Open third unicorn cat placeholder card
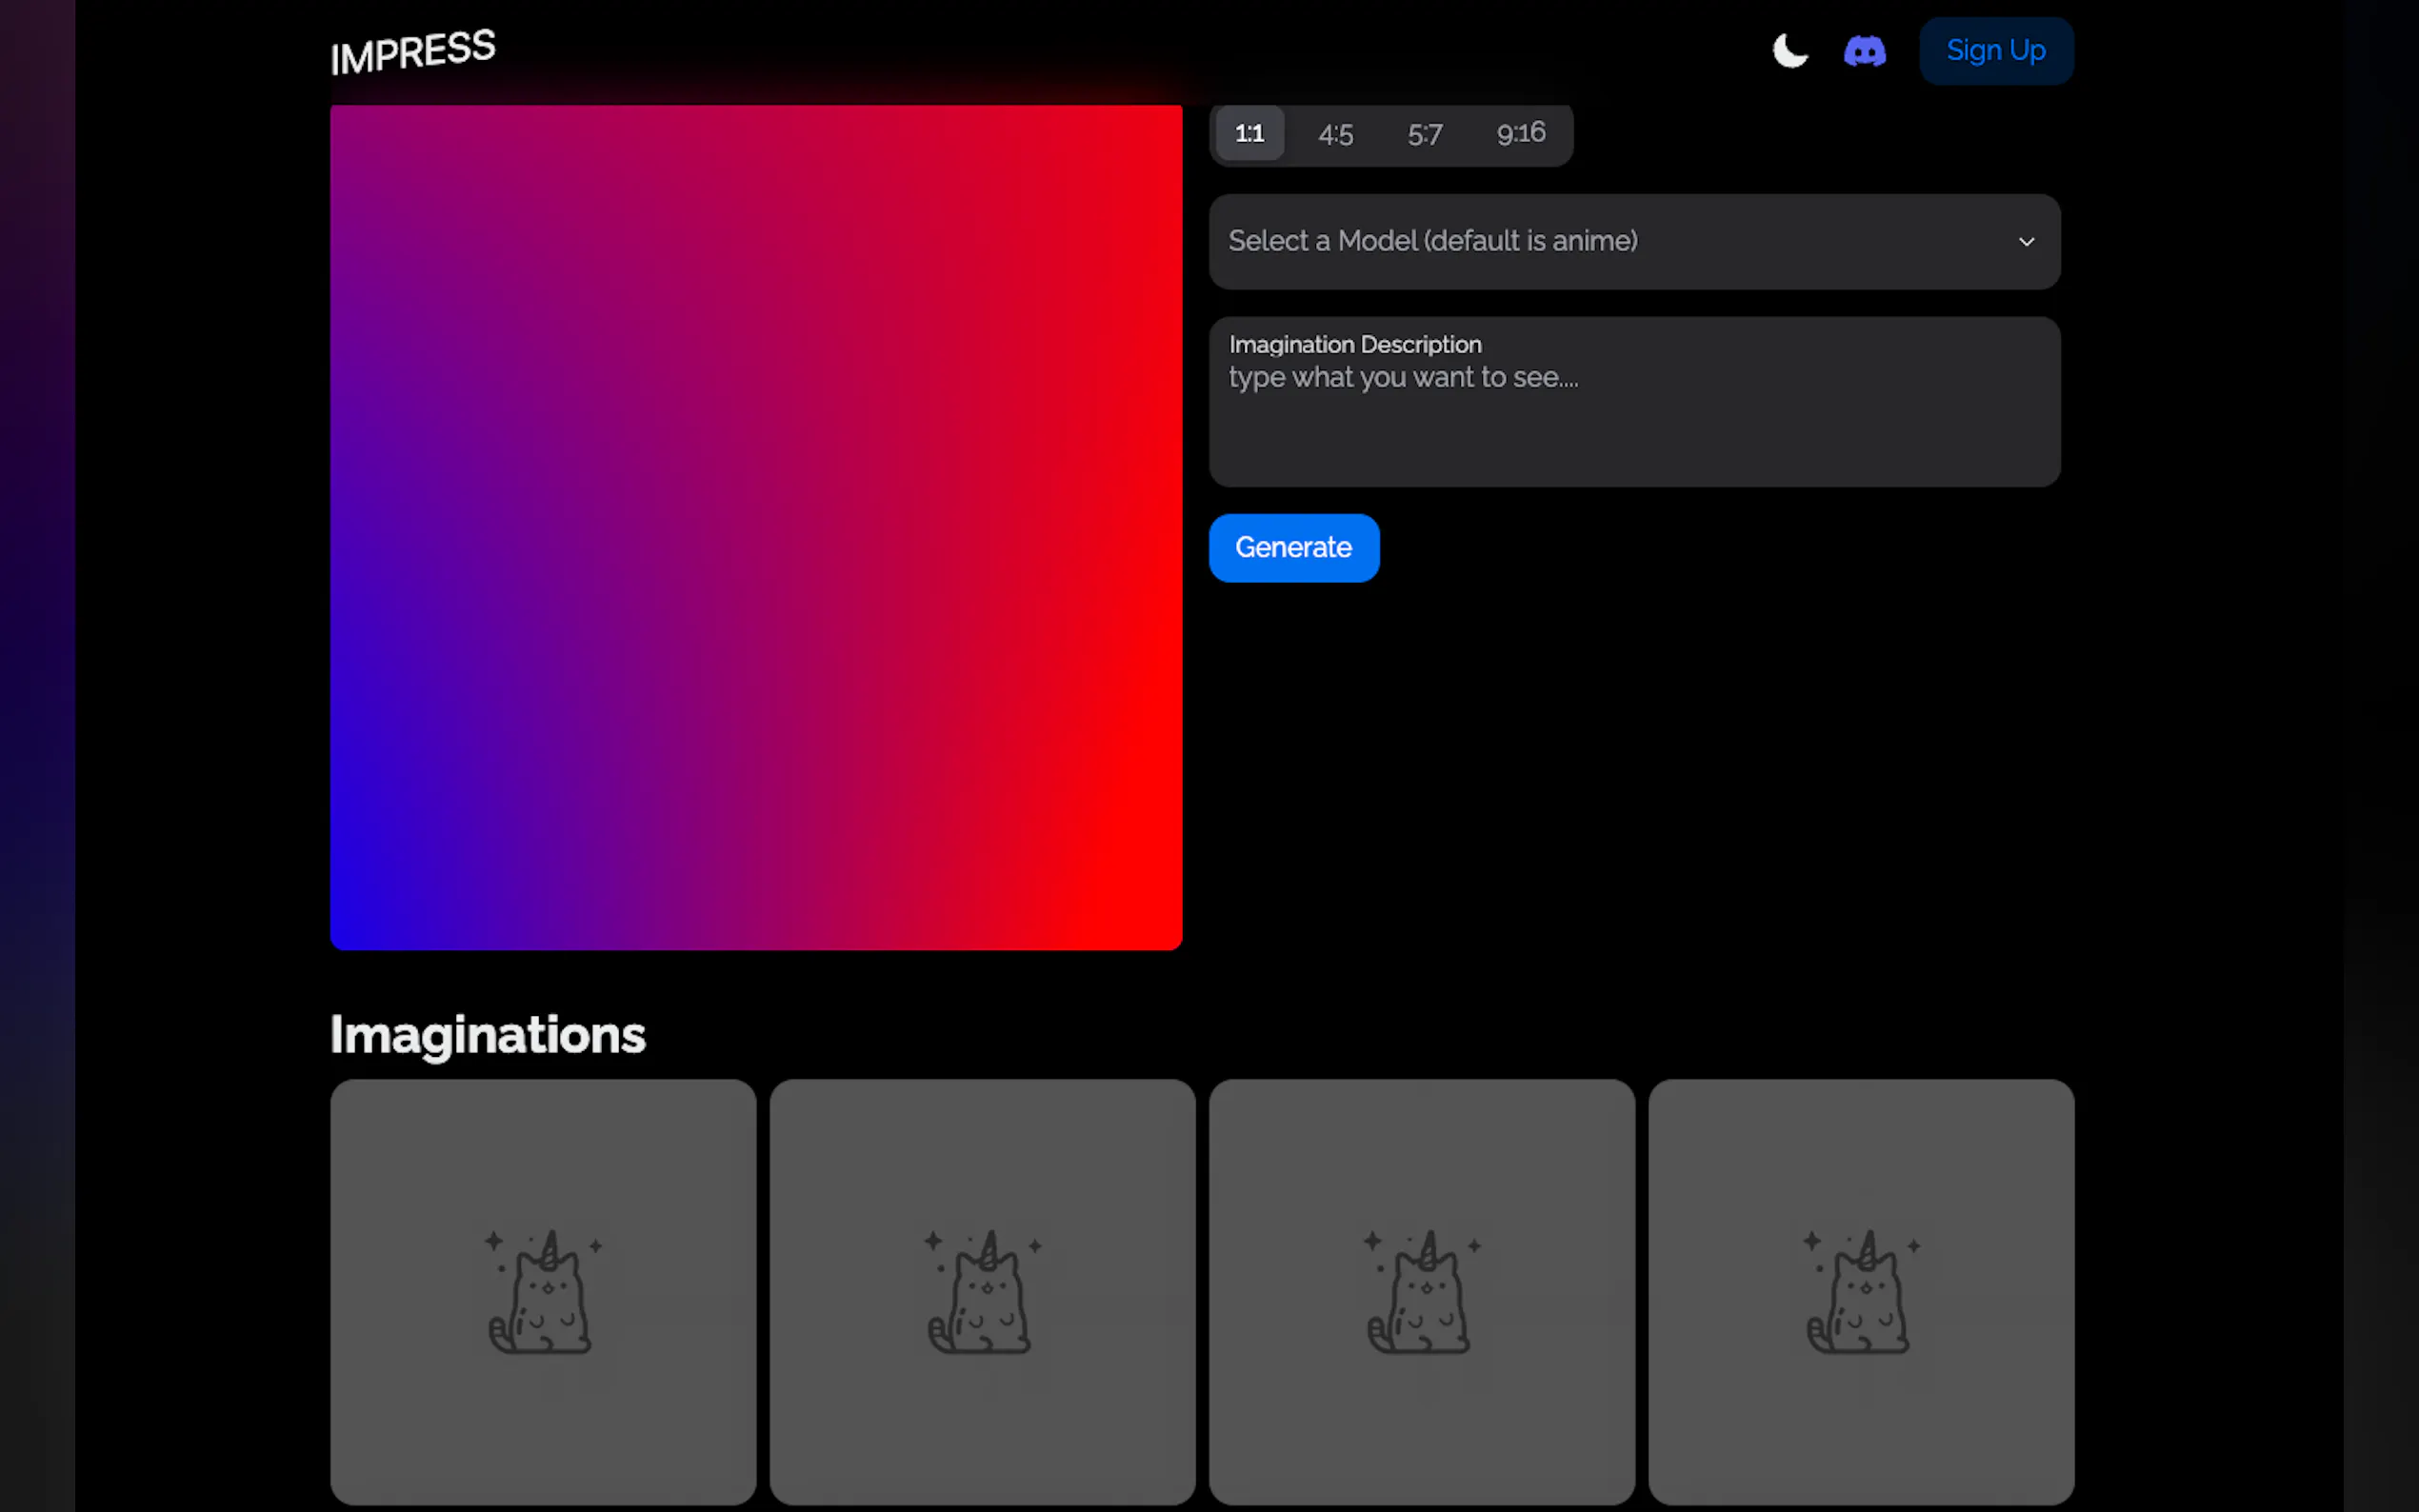The image size is (2419, 1512). [x=1421, y=1291]
